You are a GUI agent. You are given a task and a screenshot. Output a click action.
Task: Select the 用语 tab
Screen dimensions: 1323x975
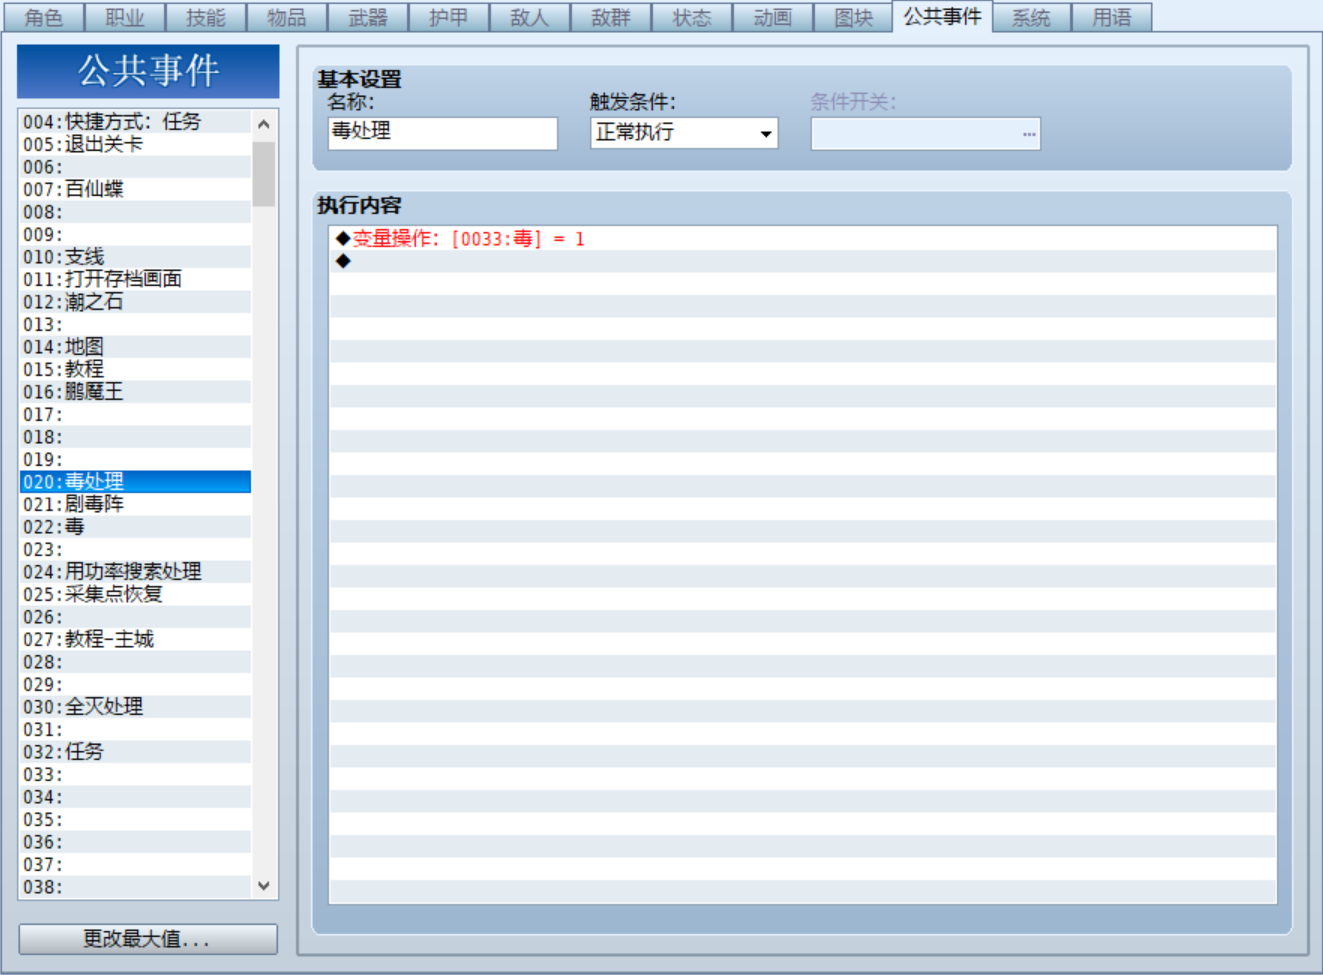coord(1112,17)
